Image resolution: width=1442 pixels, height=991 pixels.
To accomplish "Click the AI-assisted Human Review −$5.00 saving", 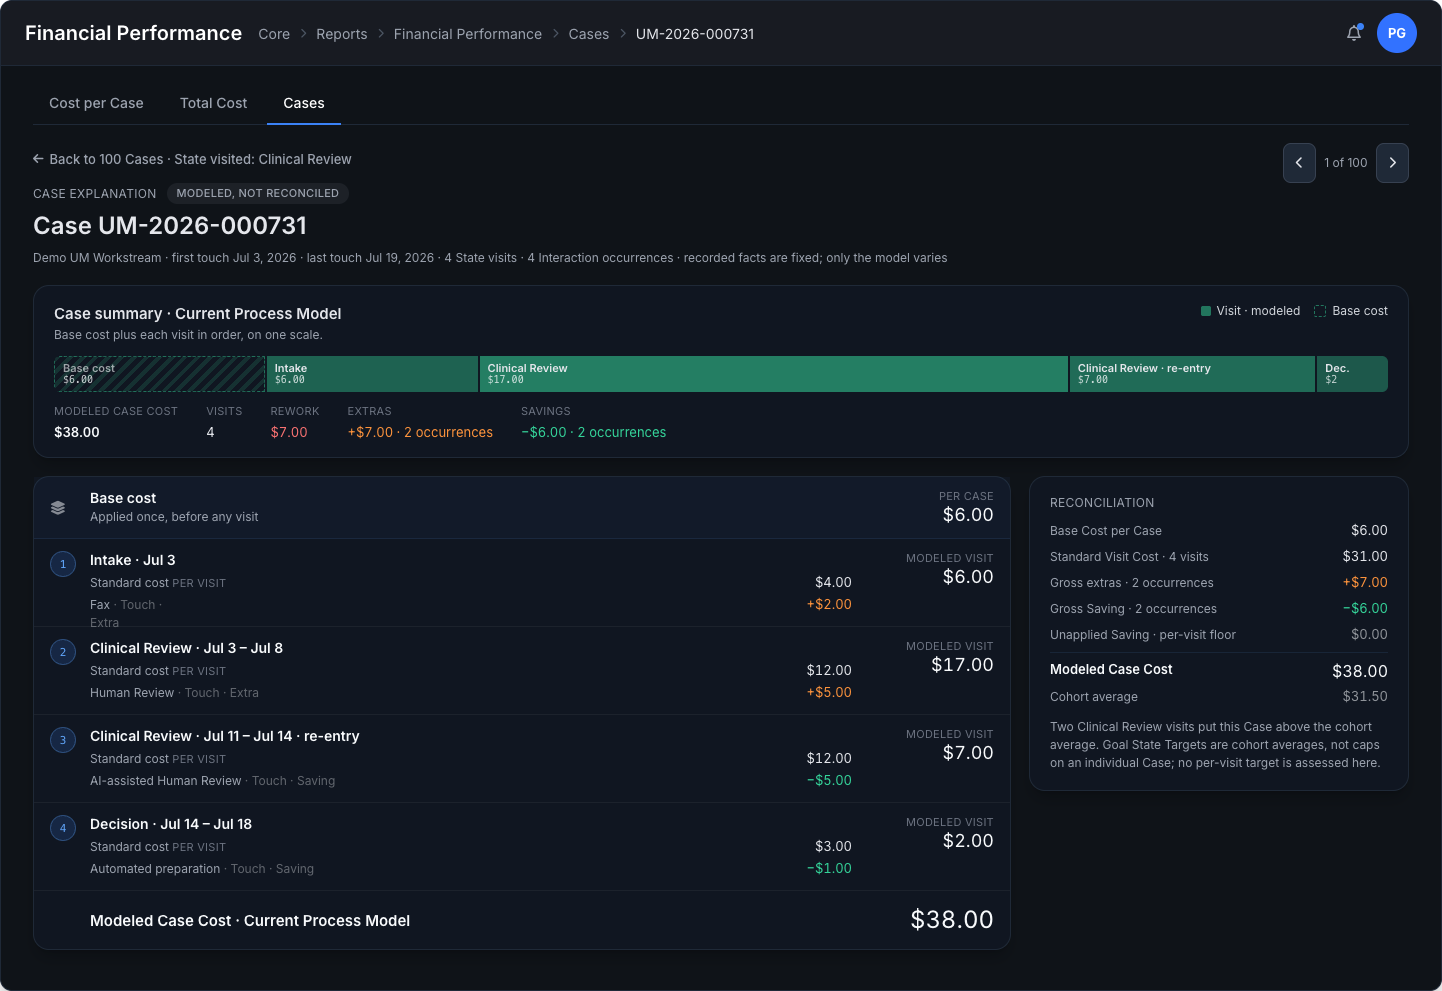I will 829,780.
